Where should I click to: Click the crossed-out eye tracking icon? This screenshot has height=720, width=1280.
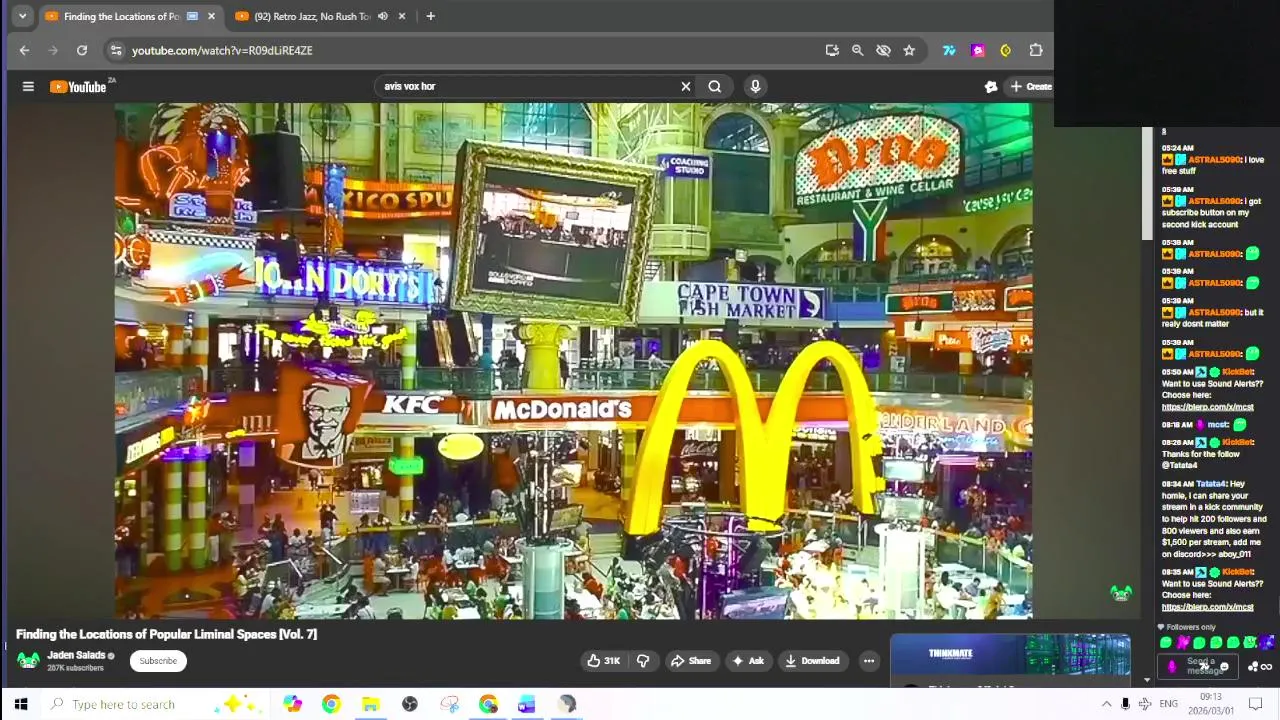point(883,50)
